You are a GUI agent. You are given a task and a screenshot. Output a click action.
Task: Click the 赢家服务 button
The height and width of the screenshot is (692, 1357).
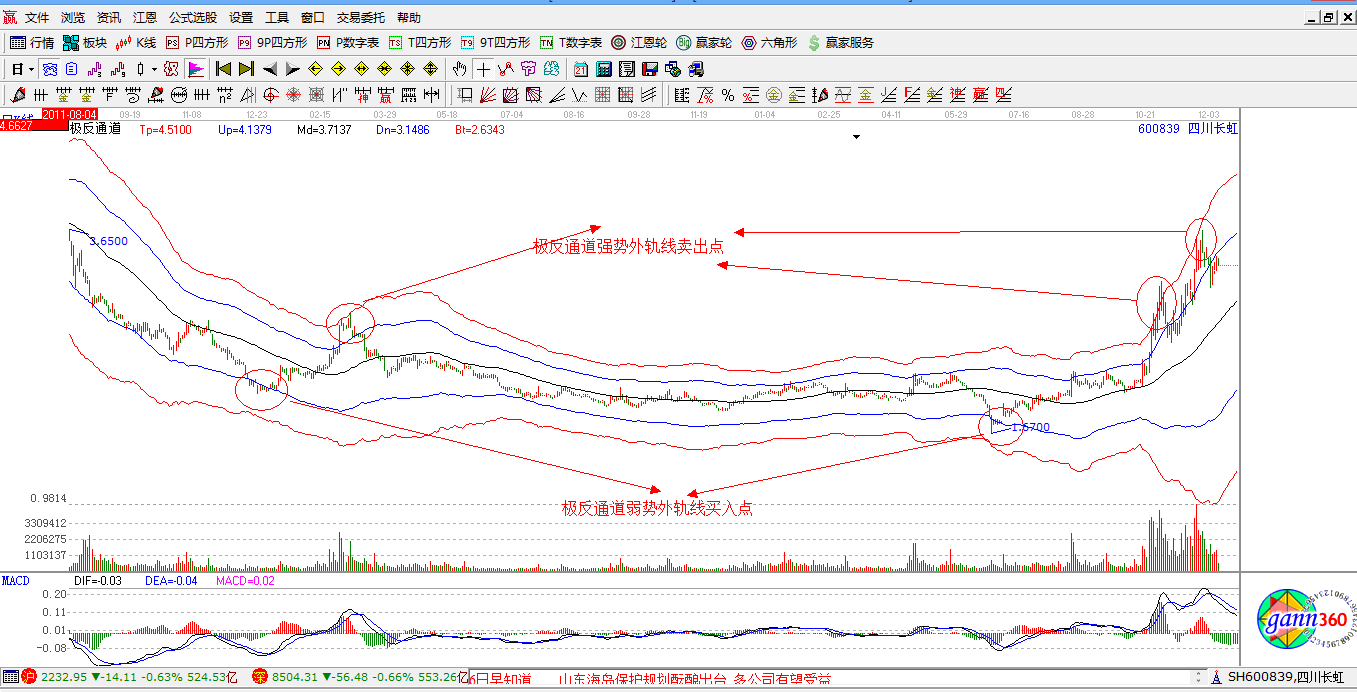tap(840, 43)
